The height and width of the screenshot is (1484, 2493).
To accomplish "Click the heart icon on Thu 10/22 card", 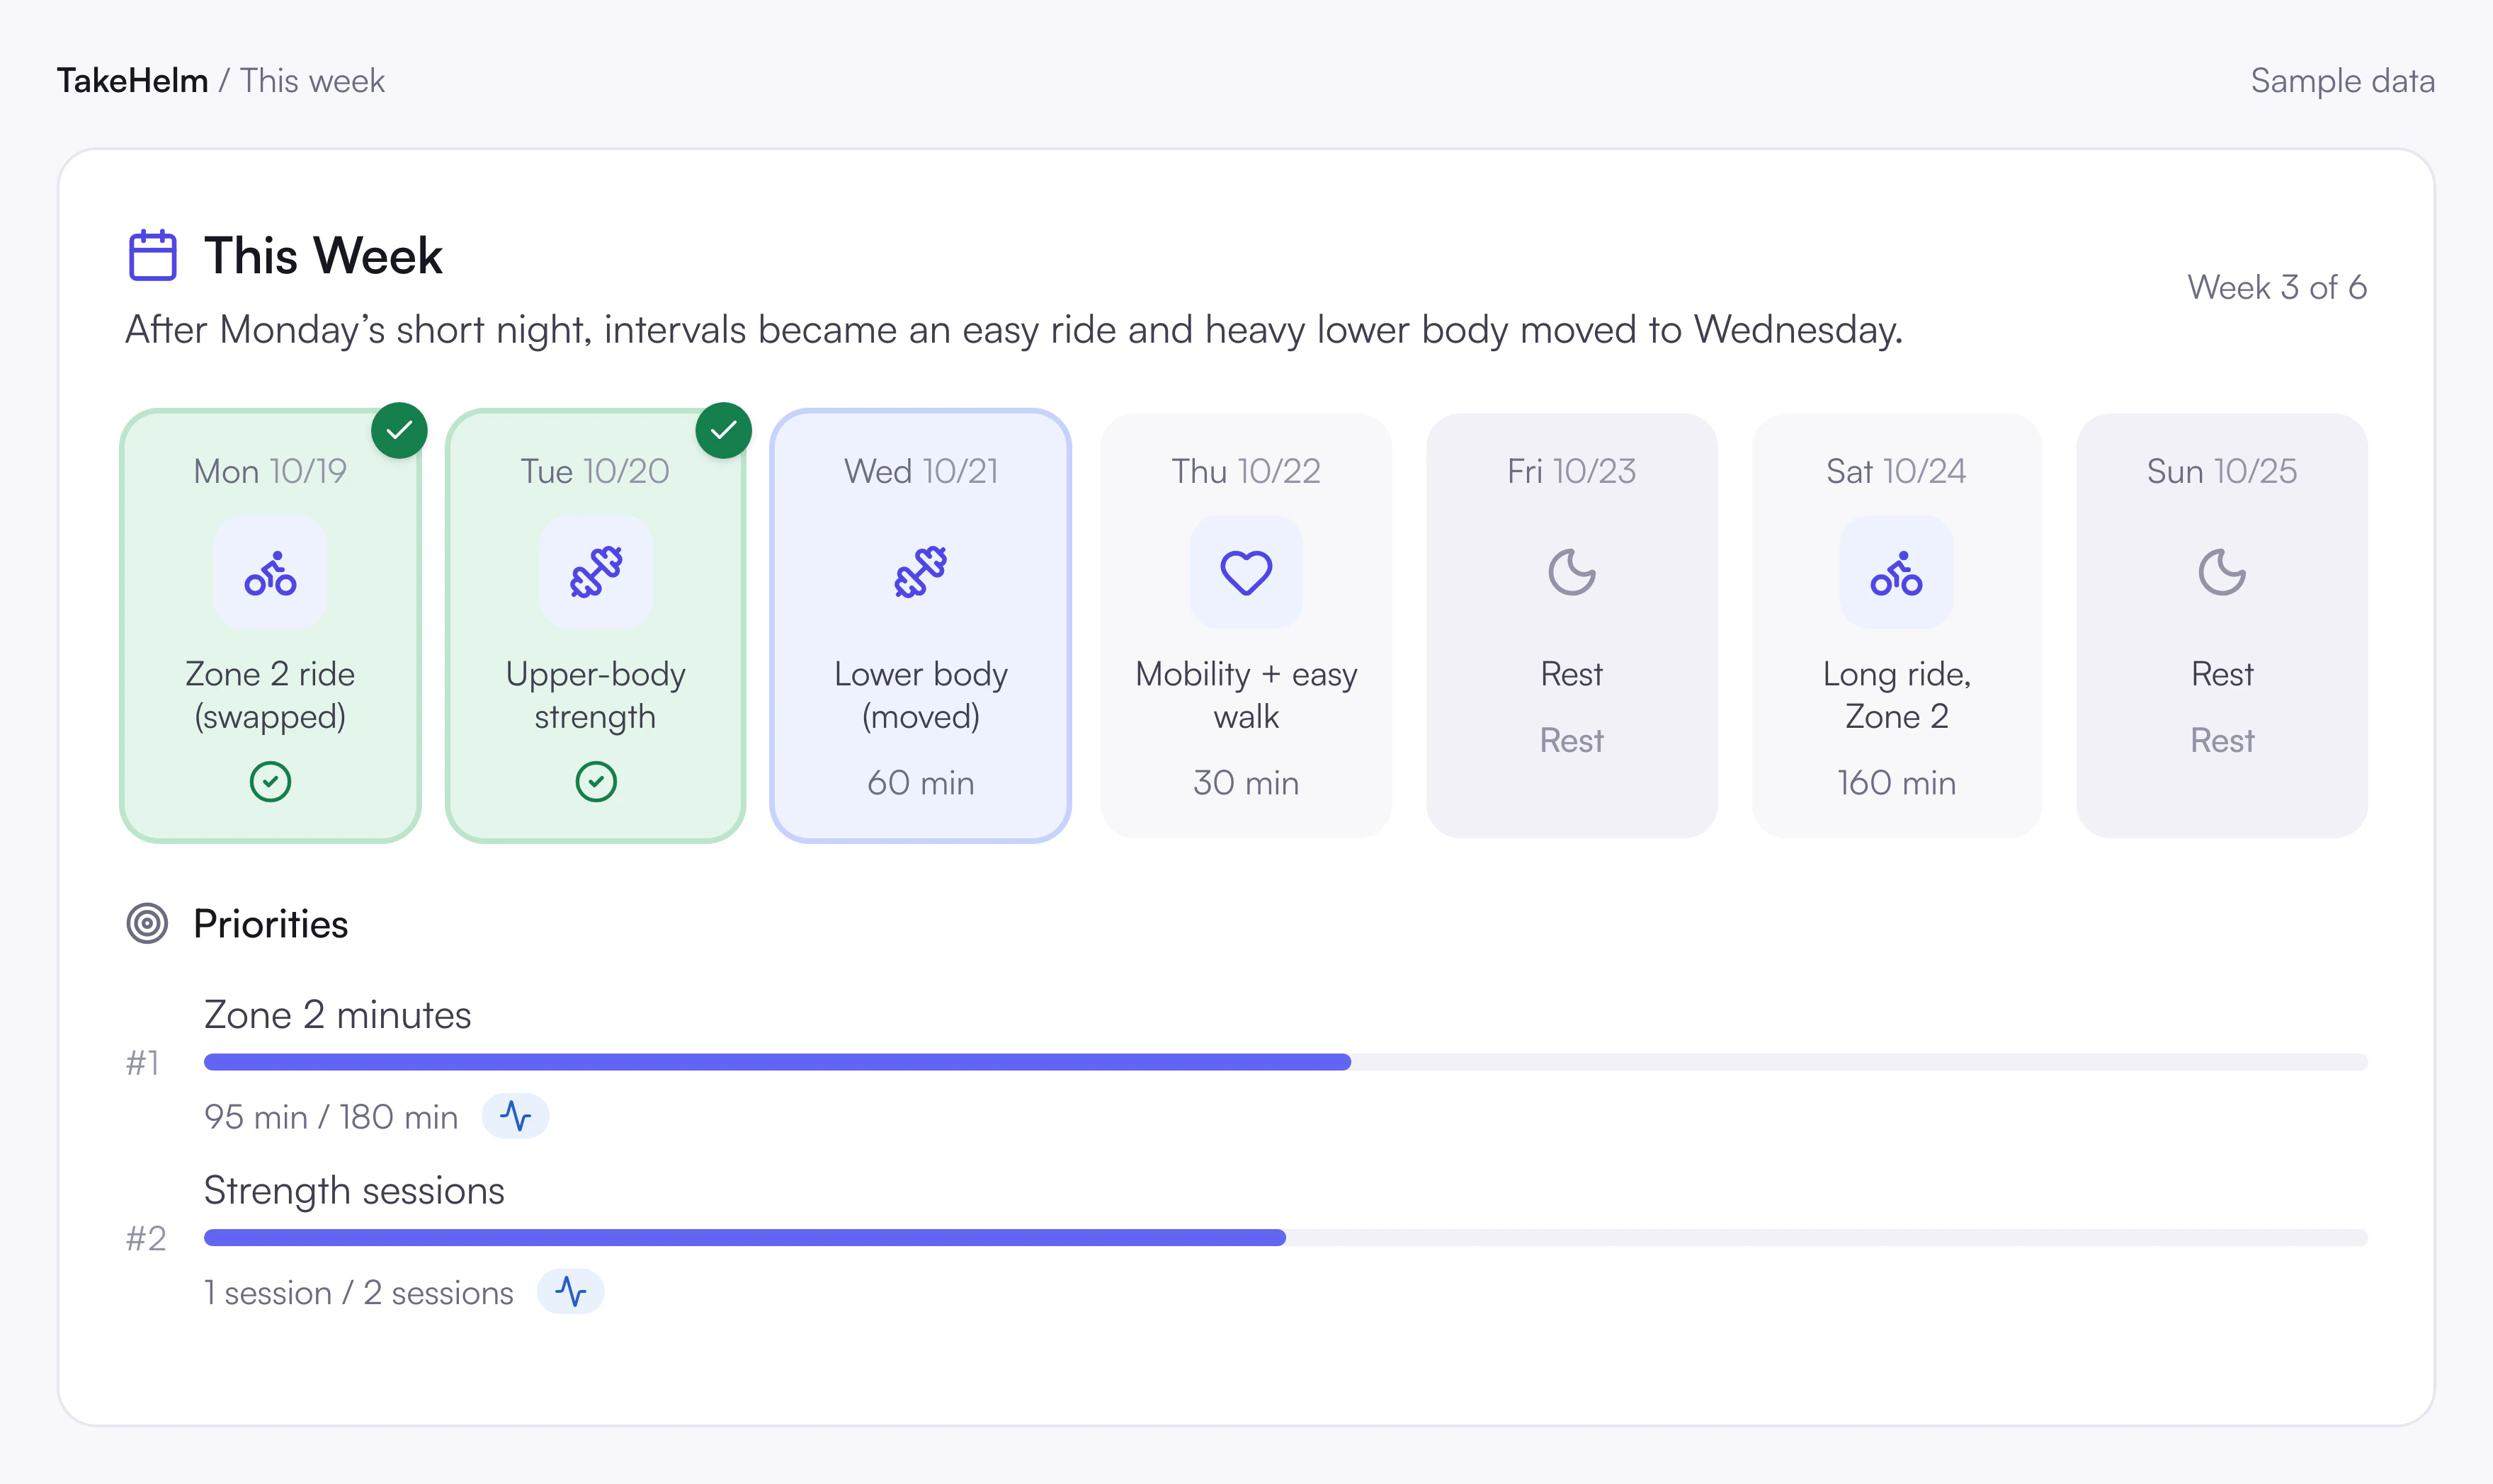I will pos(1246,573).
